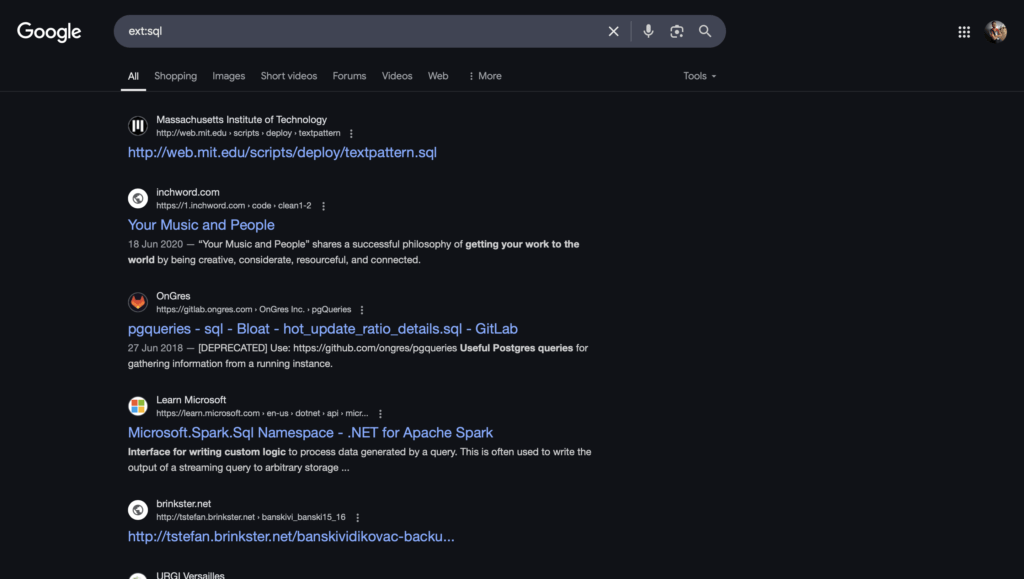Click the learn.microsoft.com en-us dotnet breadcrumb
Image resolution: width=1024 pixels, height=579 pixels.
click(x=262, y=413)
